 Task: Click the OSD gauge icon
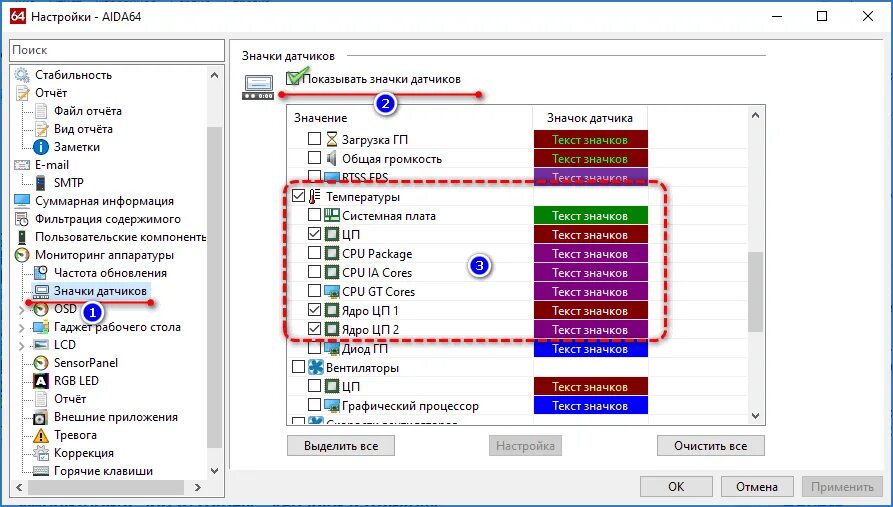(x=41, y=309)
